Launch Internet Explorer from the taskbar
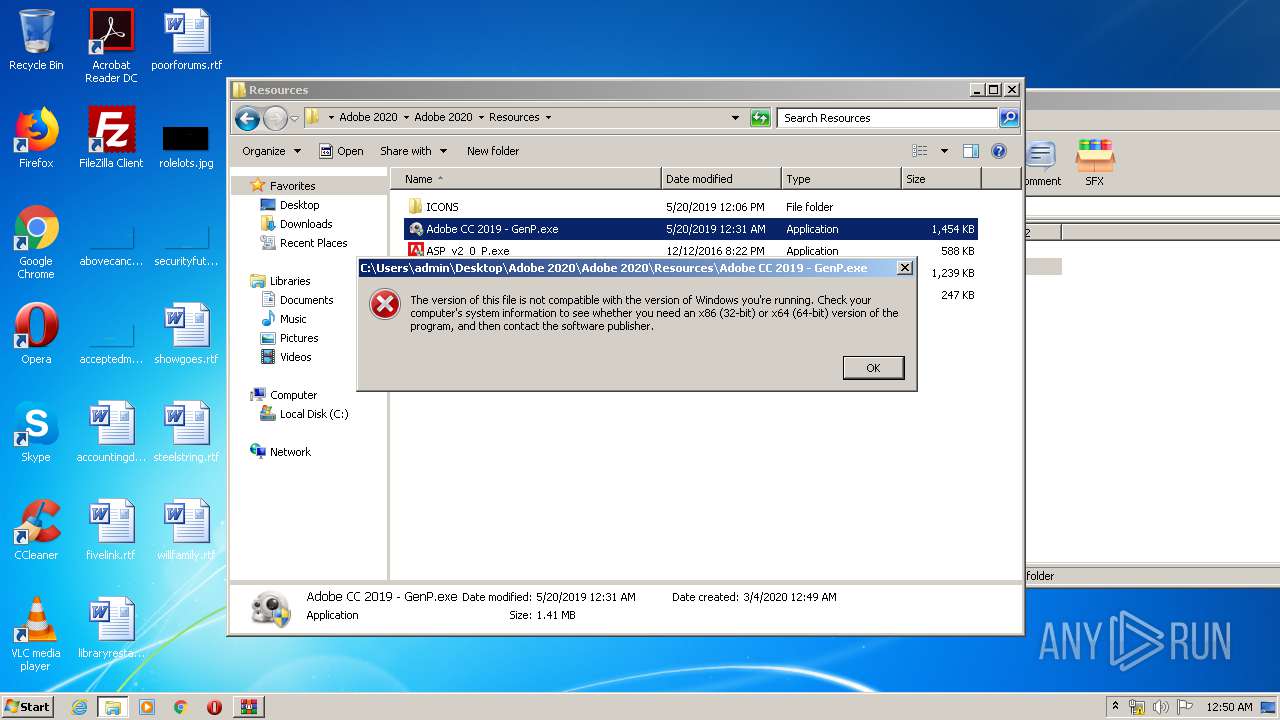This screenshot has width=1280, height=720. [x=79, y=707]
